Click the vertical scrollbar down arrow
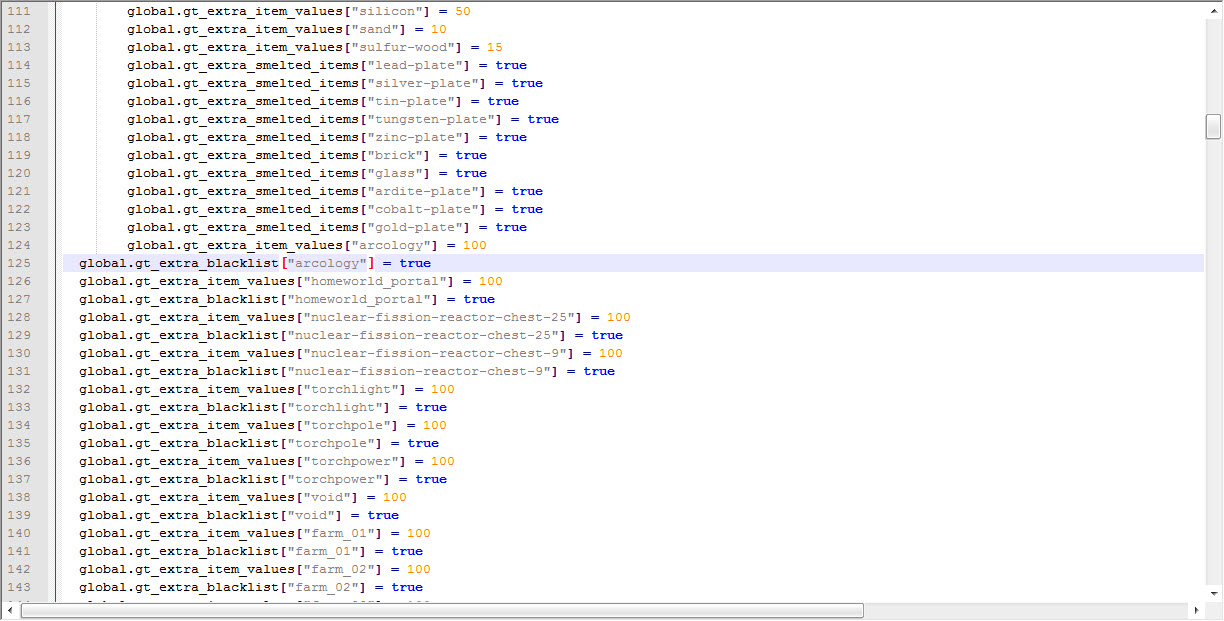The height and width of the screenshot is (621, 1224). pos(1213,594)
